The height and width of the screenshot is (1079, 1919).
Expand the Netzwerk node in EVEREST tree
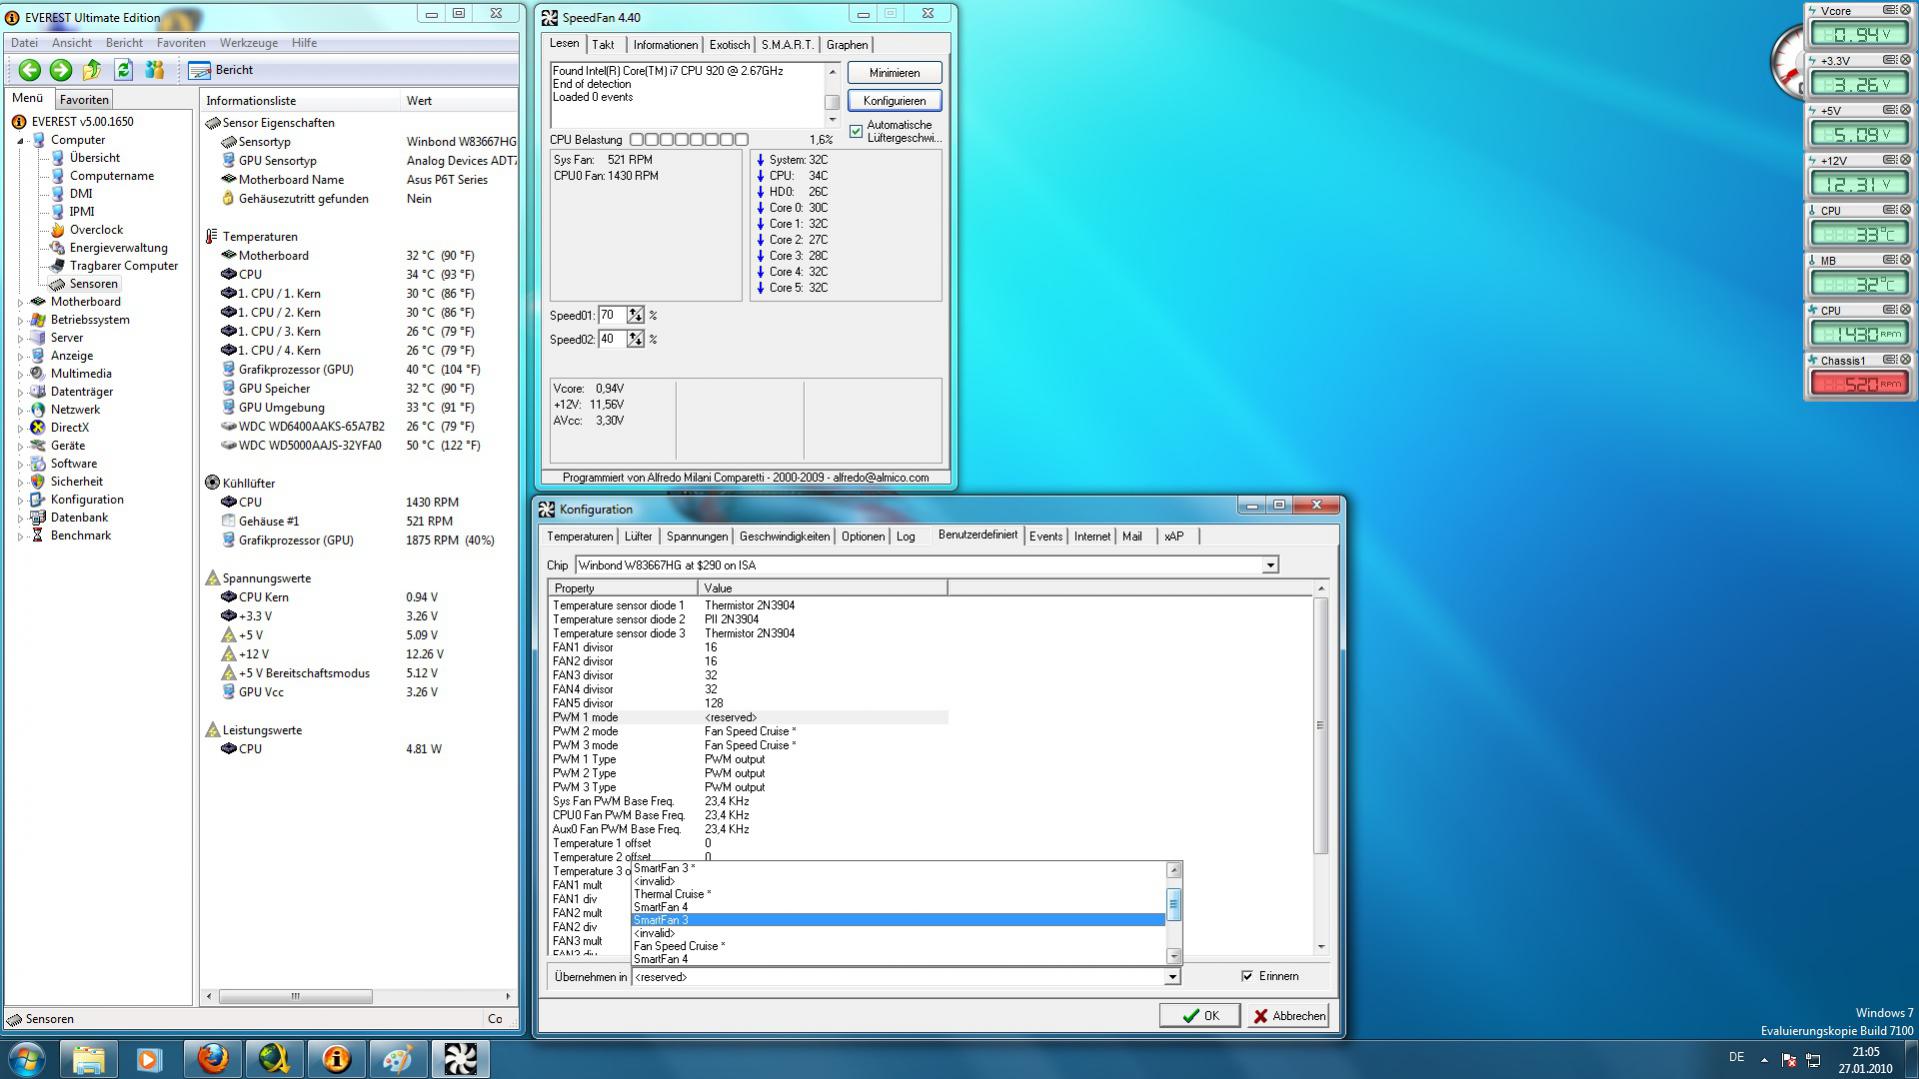[20, 410]
